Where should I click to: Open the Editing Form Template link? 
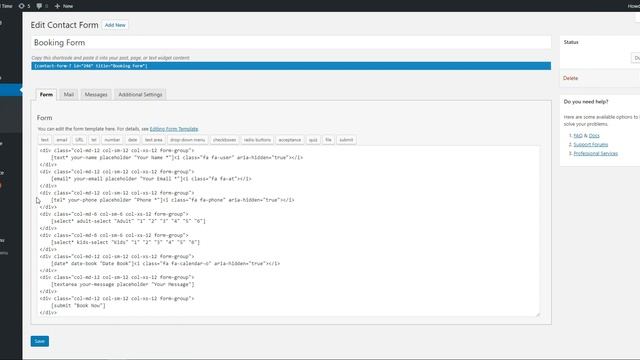(174, 129)
